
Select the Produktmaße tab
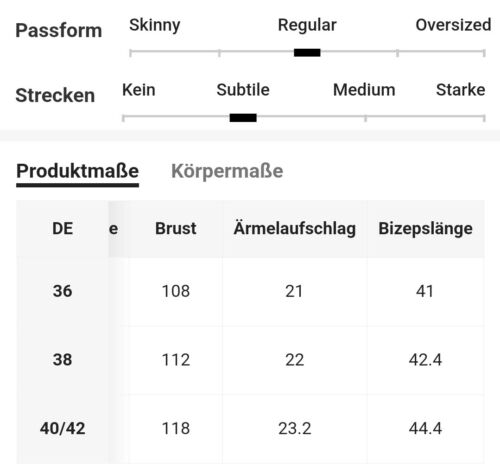[77, 172]
